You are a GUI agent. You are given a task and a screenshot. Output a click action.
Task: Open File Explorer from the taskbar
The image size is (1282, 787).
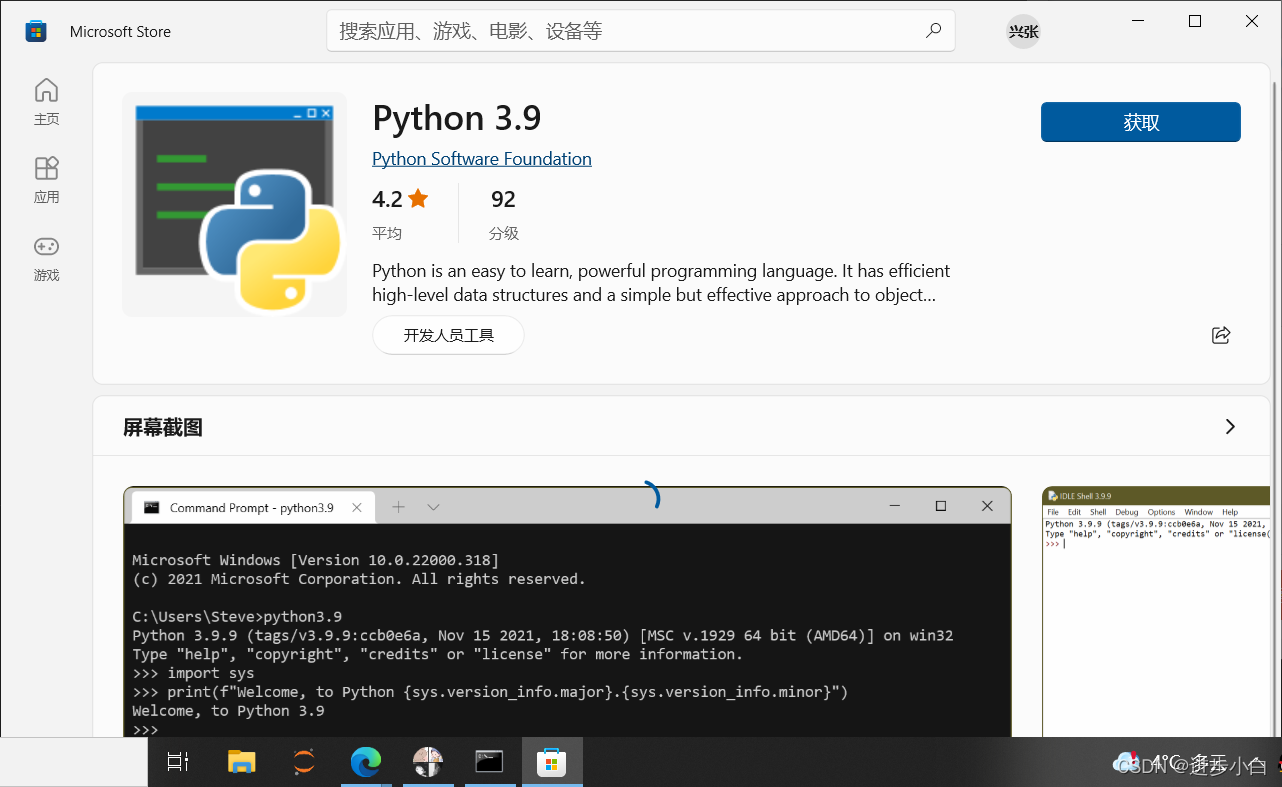click(x=241, y=762)
